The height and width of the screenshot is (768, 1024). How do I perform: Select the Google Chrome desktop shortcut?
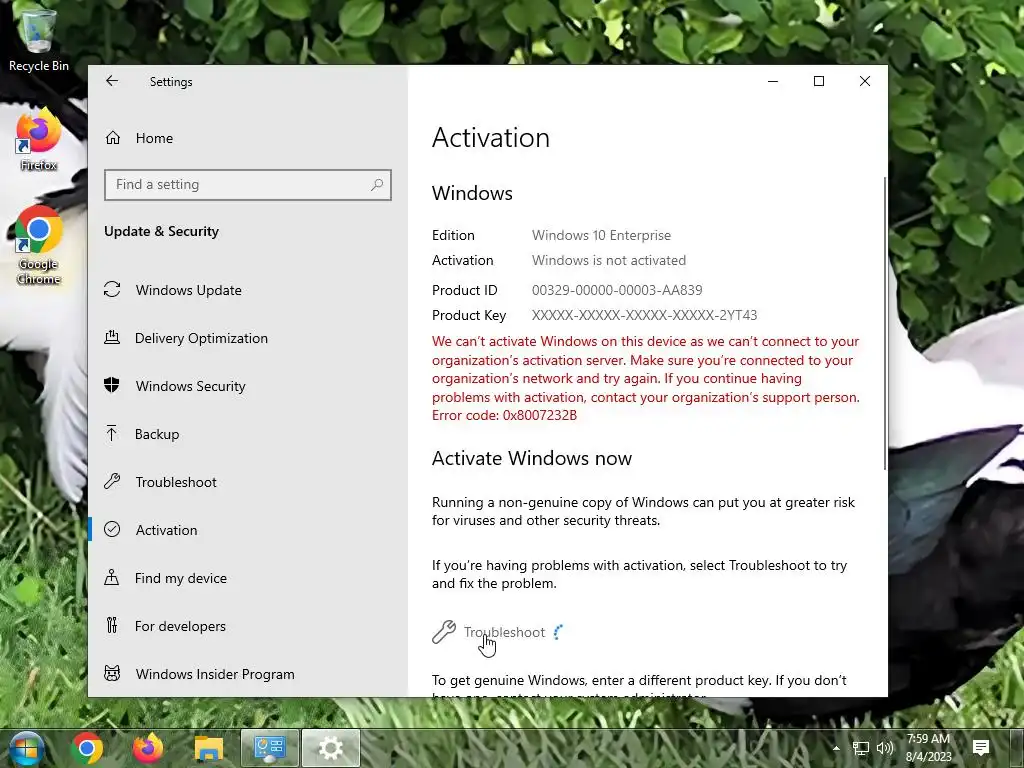pyautogui.click(x=39, y=246)
